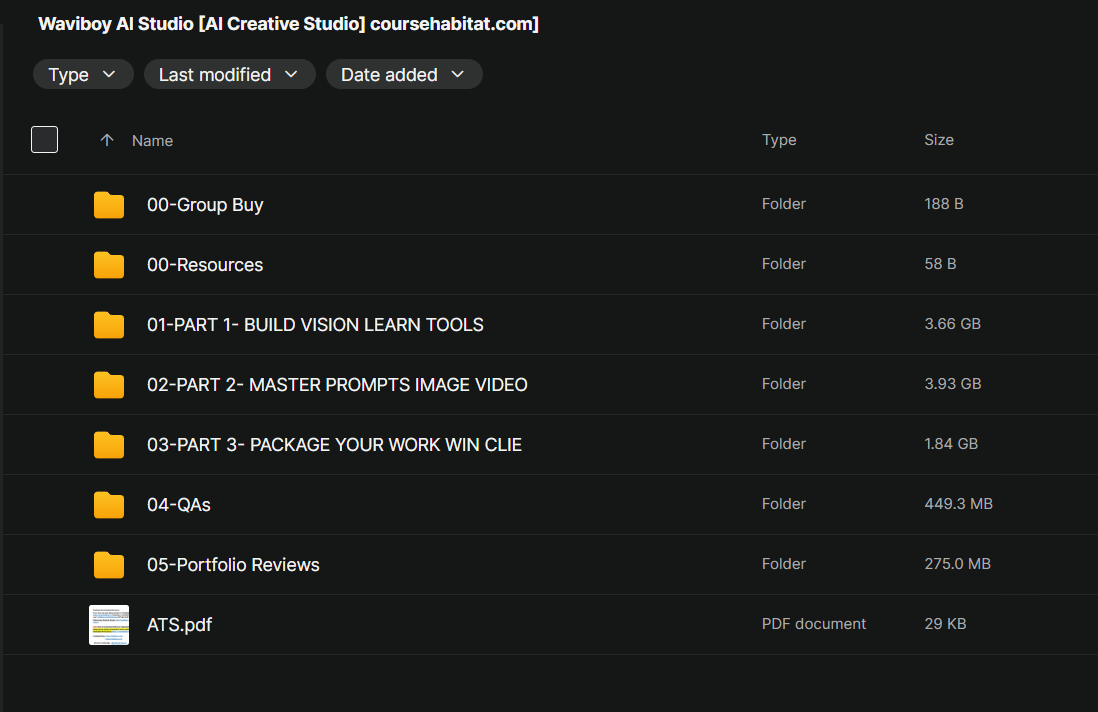The width and height of the screenshot is (1098, 712).
Task: Click the Type column header
Action: coord(779,140)
